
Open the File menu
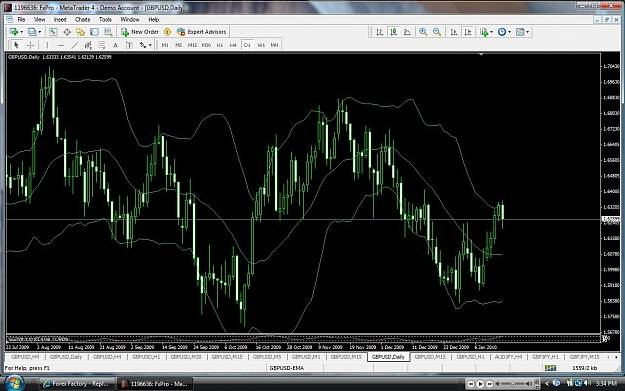click(x=21, y=19)
